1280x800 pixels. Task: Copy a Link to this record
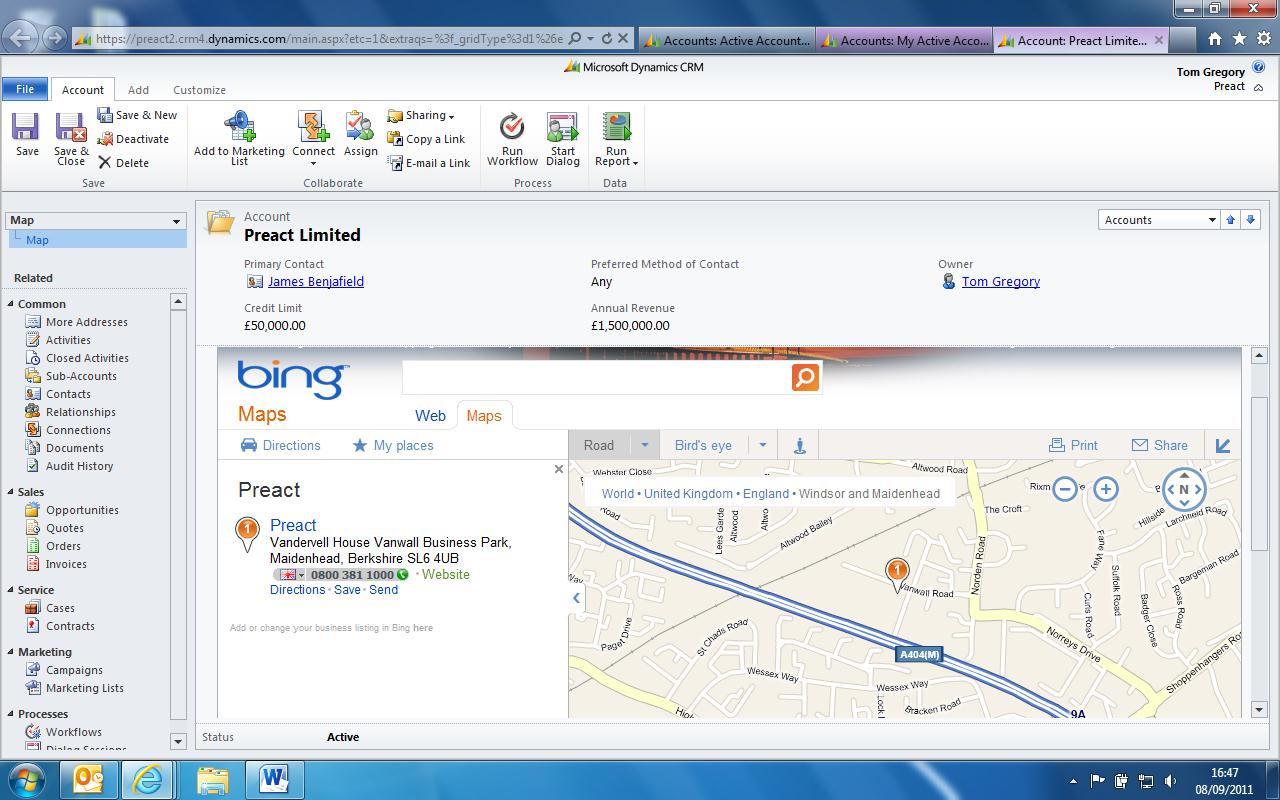426,139
